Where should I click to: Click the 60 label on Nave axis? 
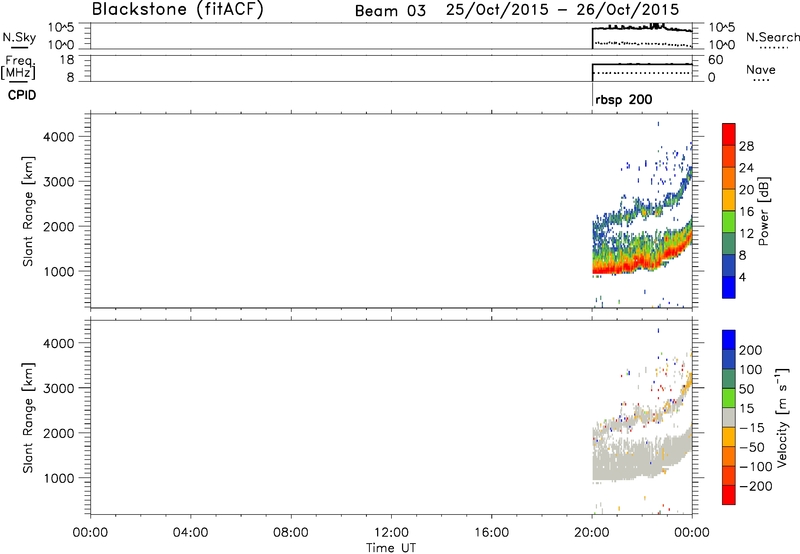[716, 60]
